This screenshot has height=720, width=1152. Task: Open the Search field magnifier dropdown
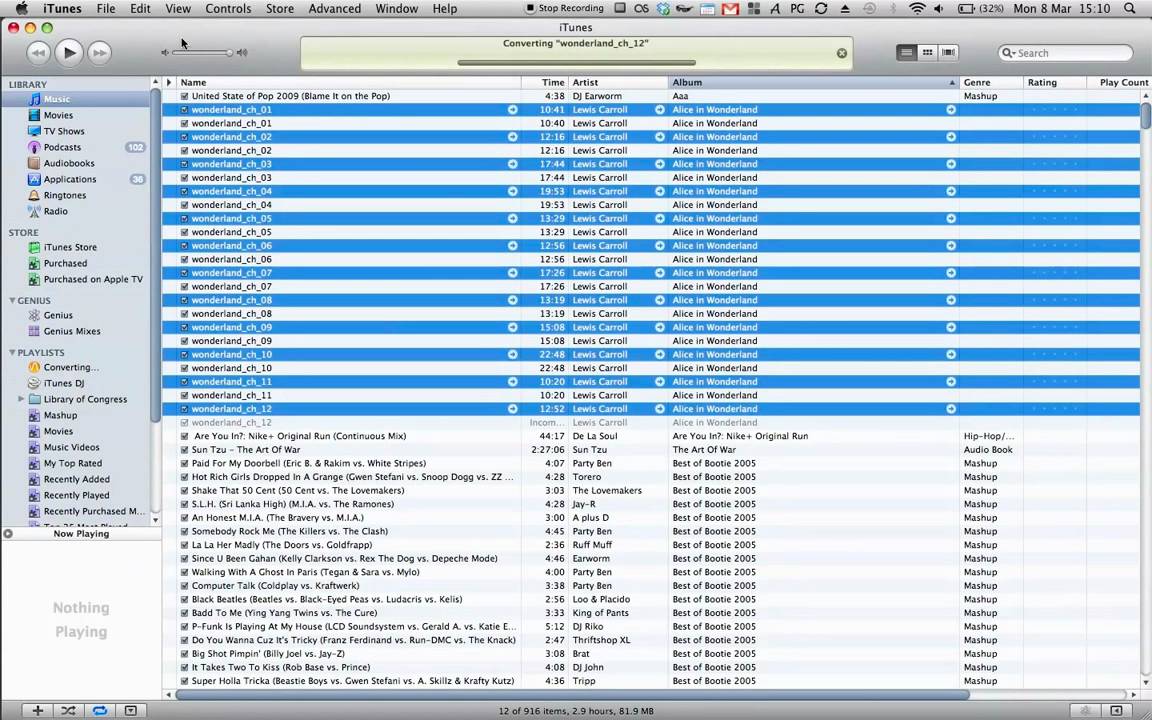(1007, 53)
